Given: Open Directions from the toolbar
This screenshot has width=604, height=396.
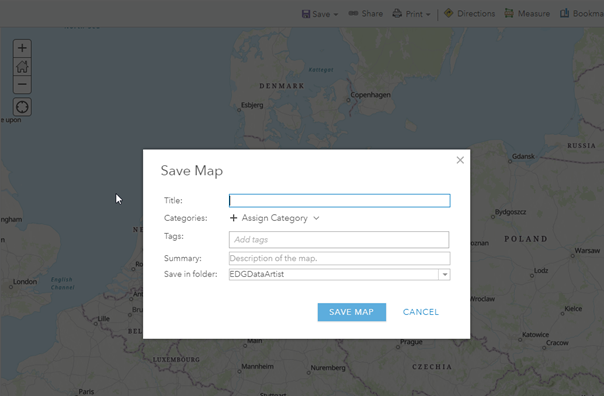Looking at the screenshot, I should (x=469, y=13).
